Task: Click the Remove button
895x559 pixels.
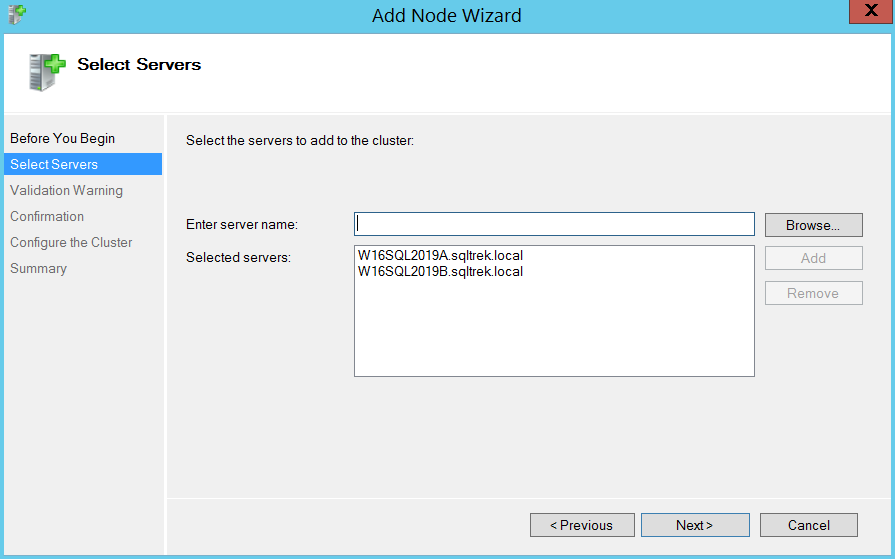Action: 813,293
